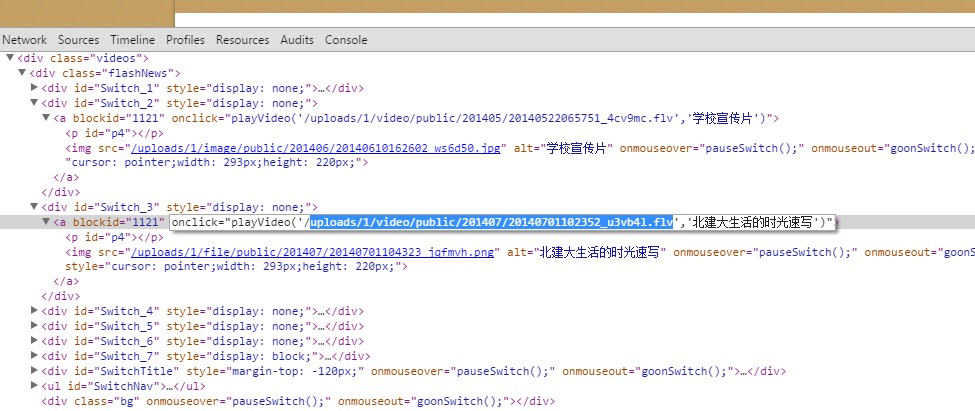
Task: Select the div class="bg" element row
Action: (x=298, y=401)
